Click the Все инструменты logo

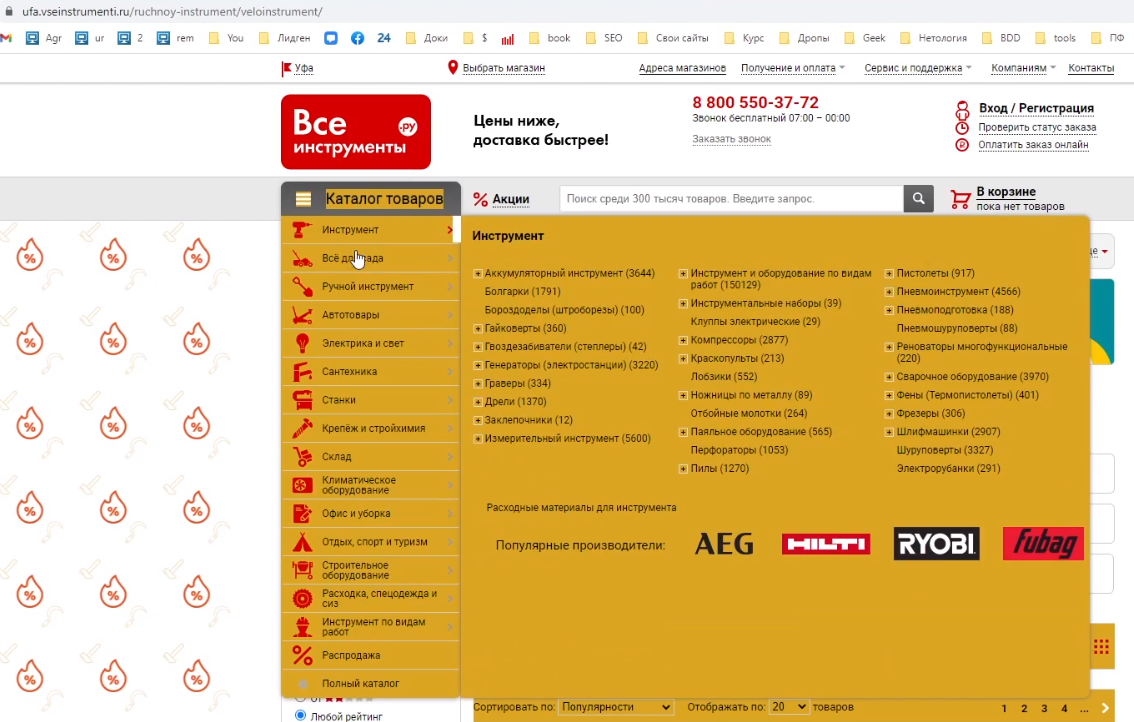356,132
